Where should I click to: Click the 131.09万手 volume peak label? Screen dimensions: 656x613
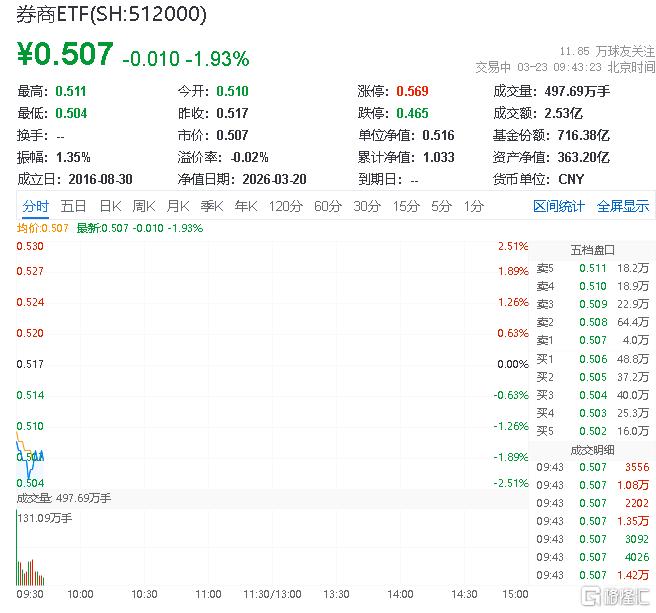pyautogui.click(x=45, y=518)
